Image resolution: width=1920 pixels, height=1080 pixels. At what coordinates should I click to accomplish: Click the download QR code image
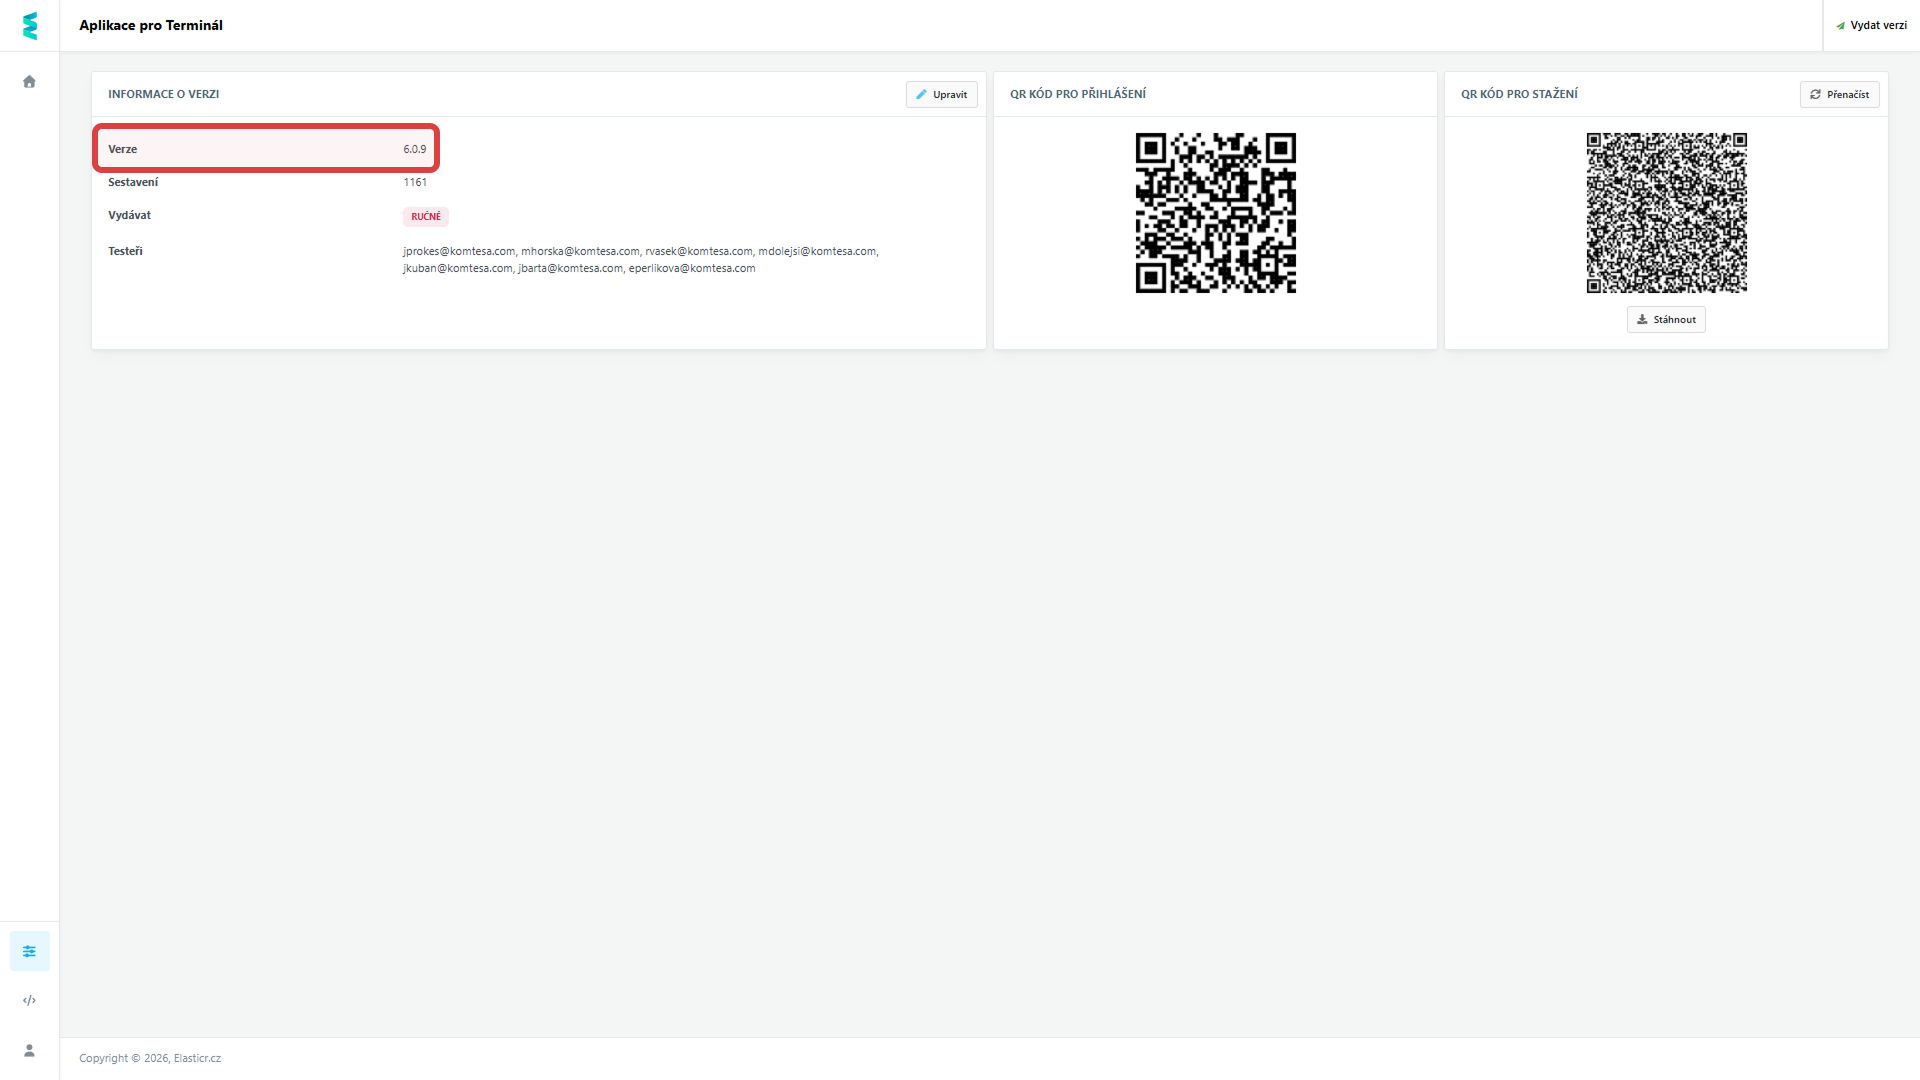click(1666, 213)
